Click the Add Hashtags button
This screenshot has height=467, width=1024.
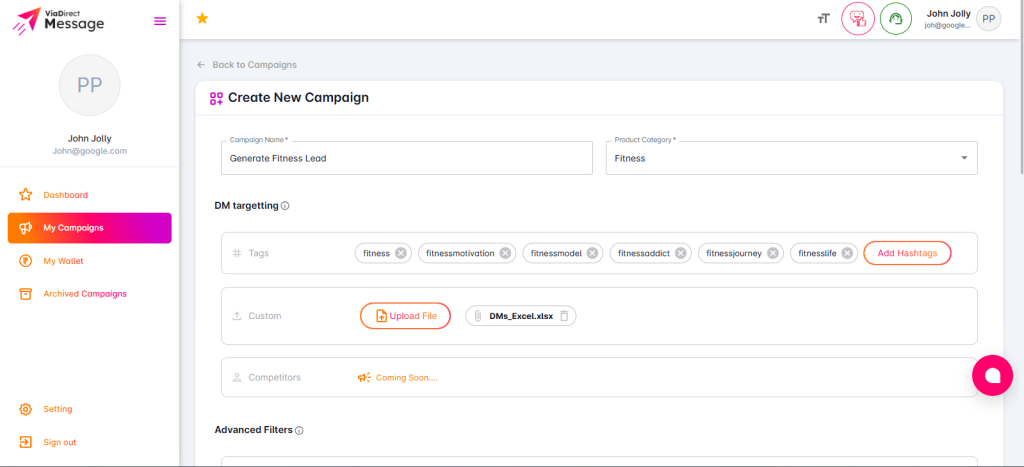pos(907,253)
